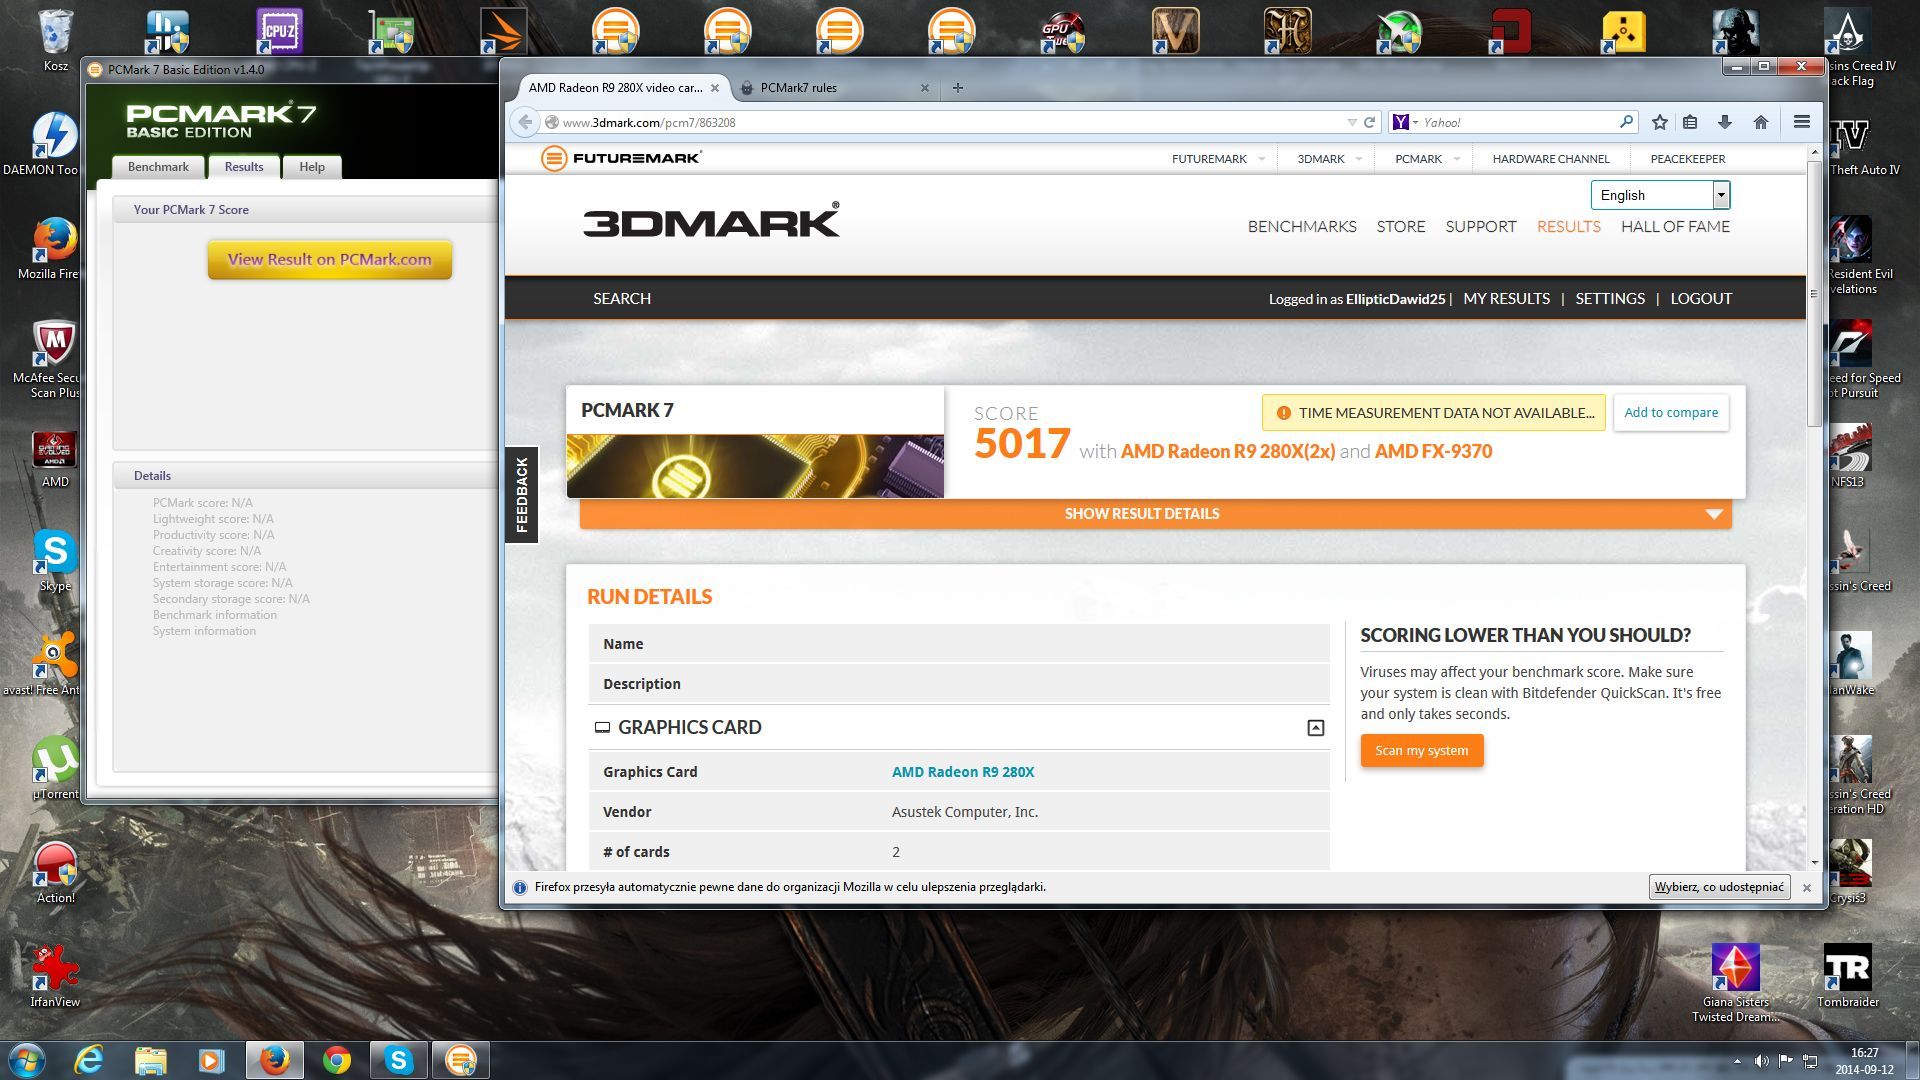Bookmark this page with star icon
Screen dimensions: 1920x1080
point(1660,122)
